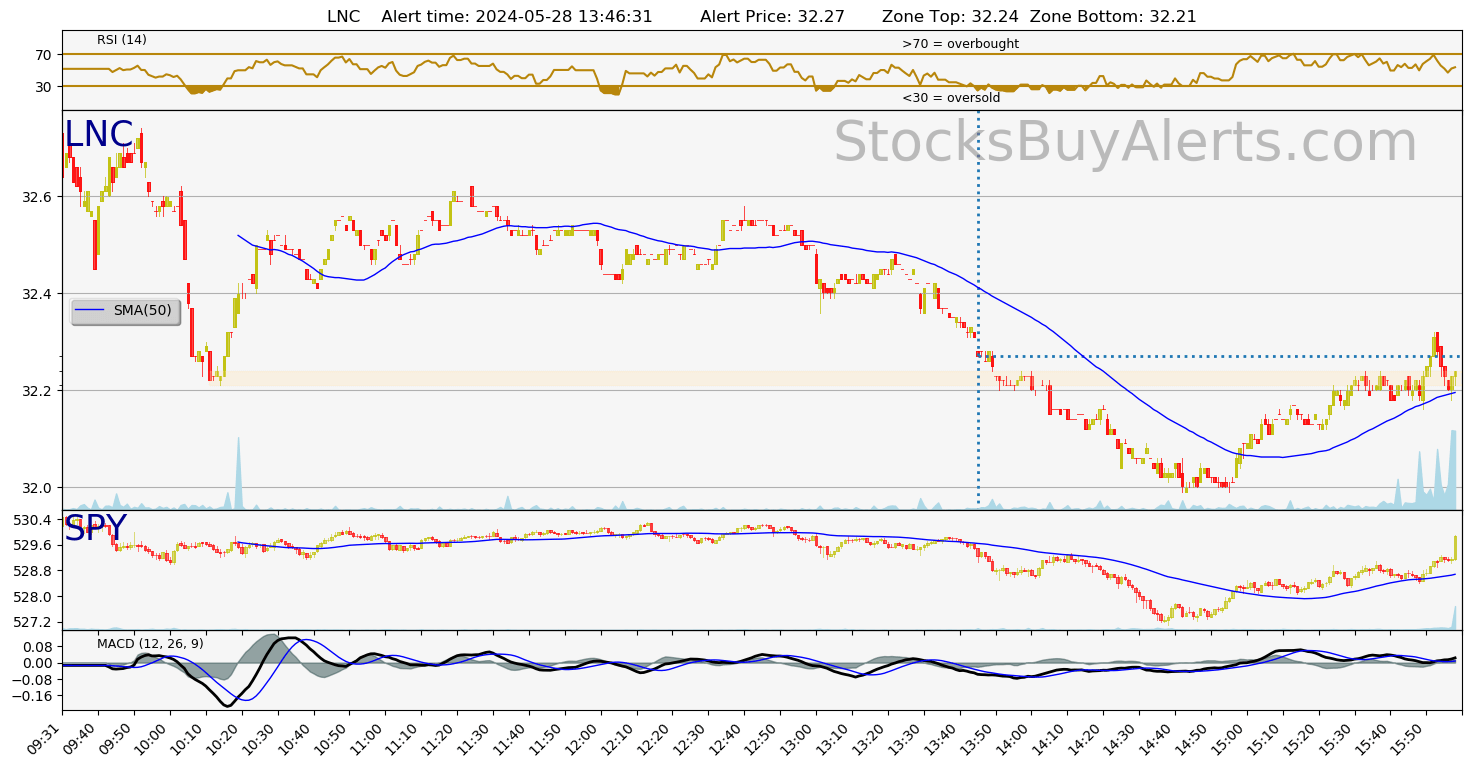Click 'Alert Price: 32.27' in the title
Viewport: 1477px width, 768px height.
(x=772, y=17)
